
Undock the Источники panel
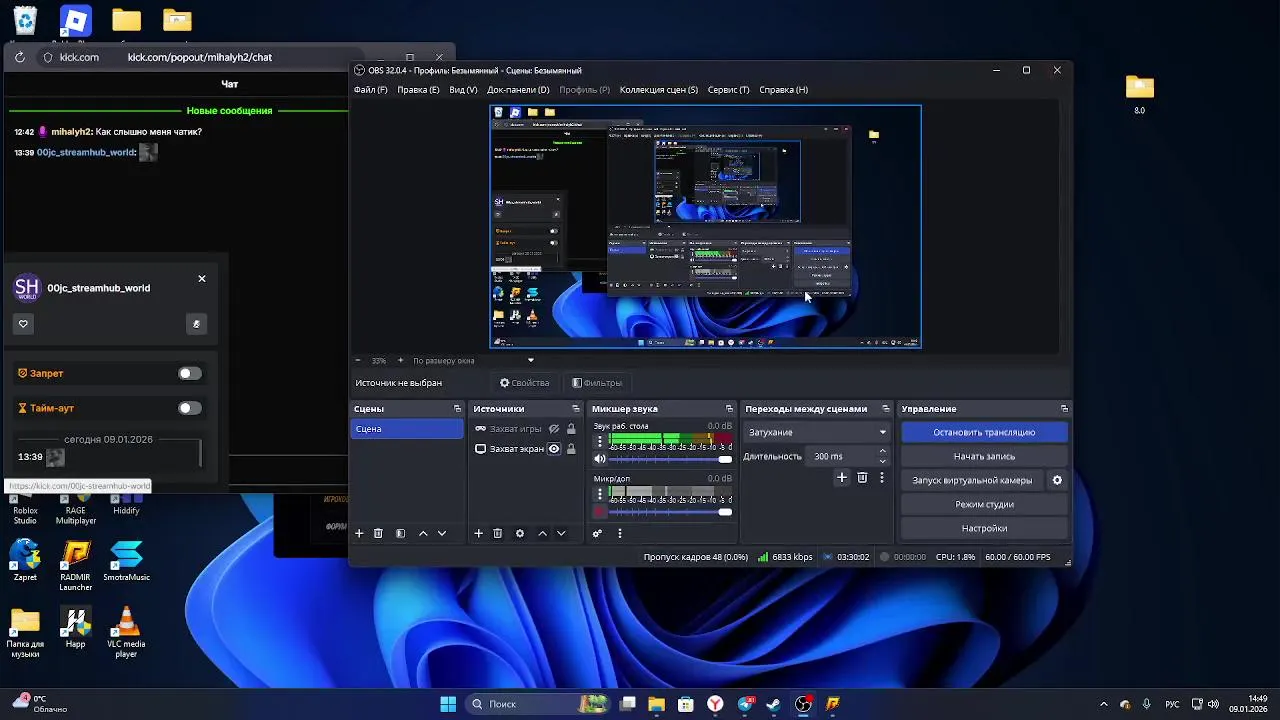pos(576,409)
